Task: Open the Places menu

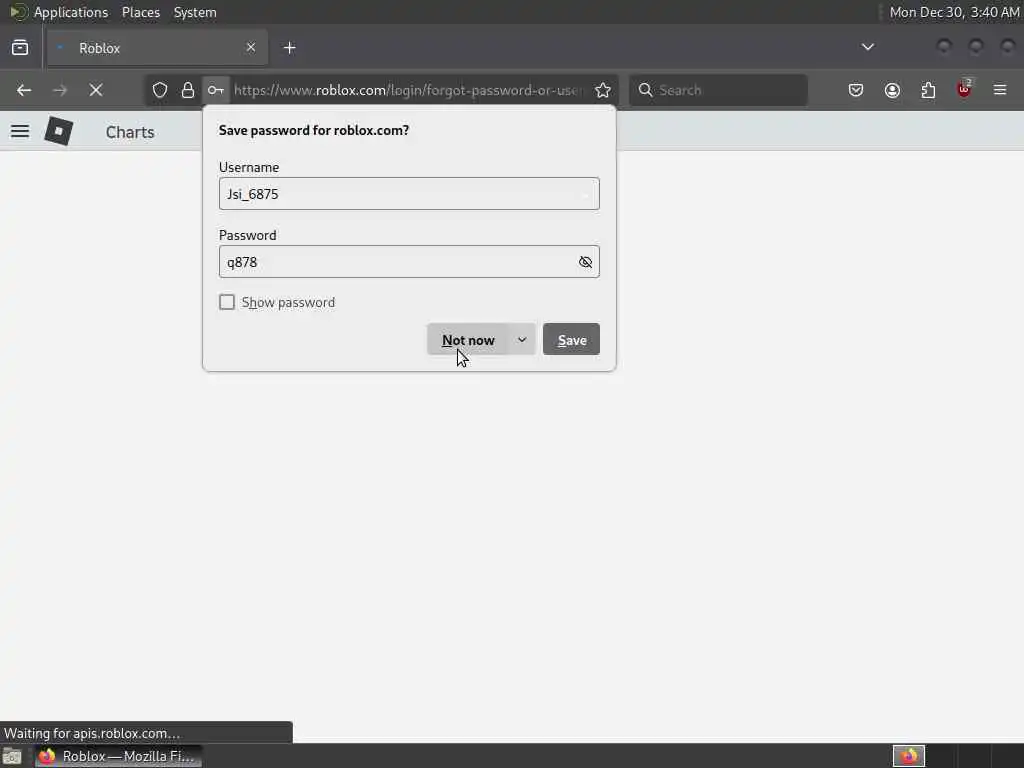Action: click(141, 12)
